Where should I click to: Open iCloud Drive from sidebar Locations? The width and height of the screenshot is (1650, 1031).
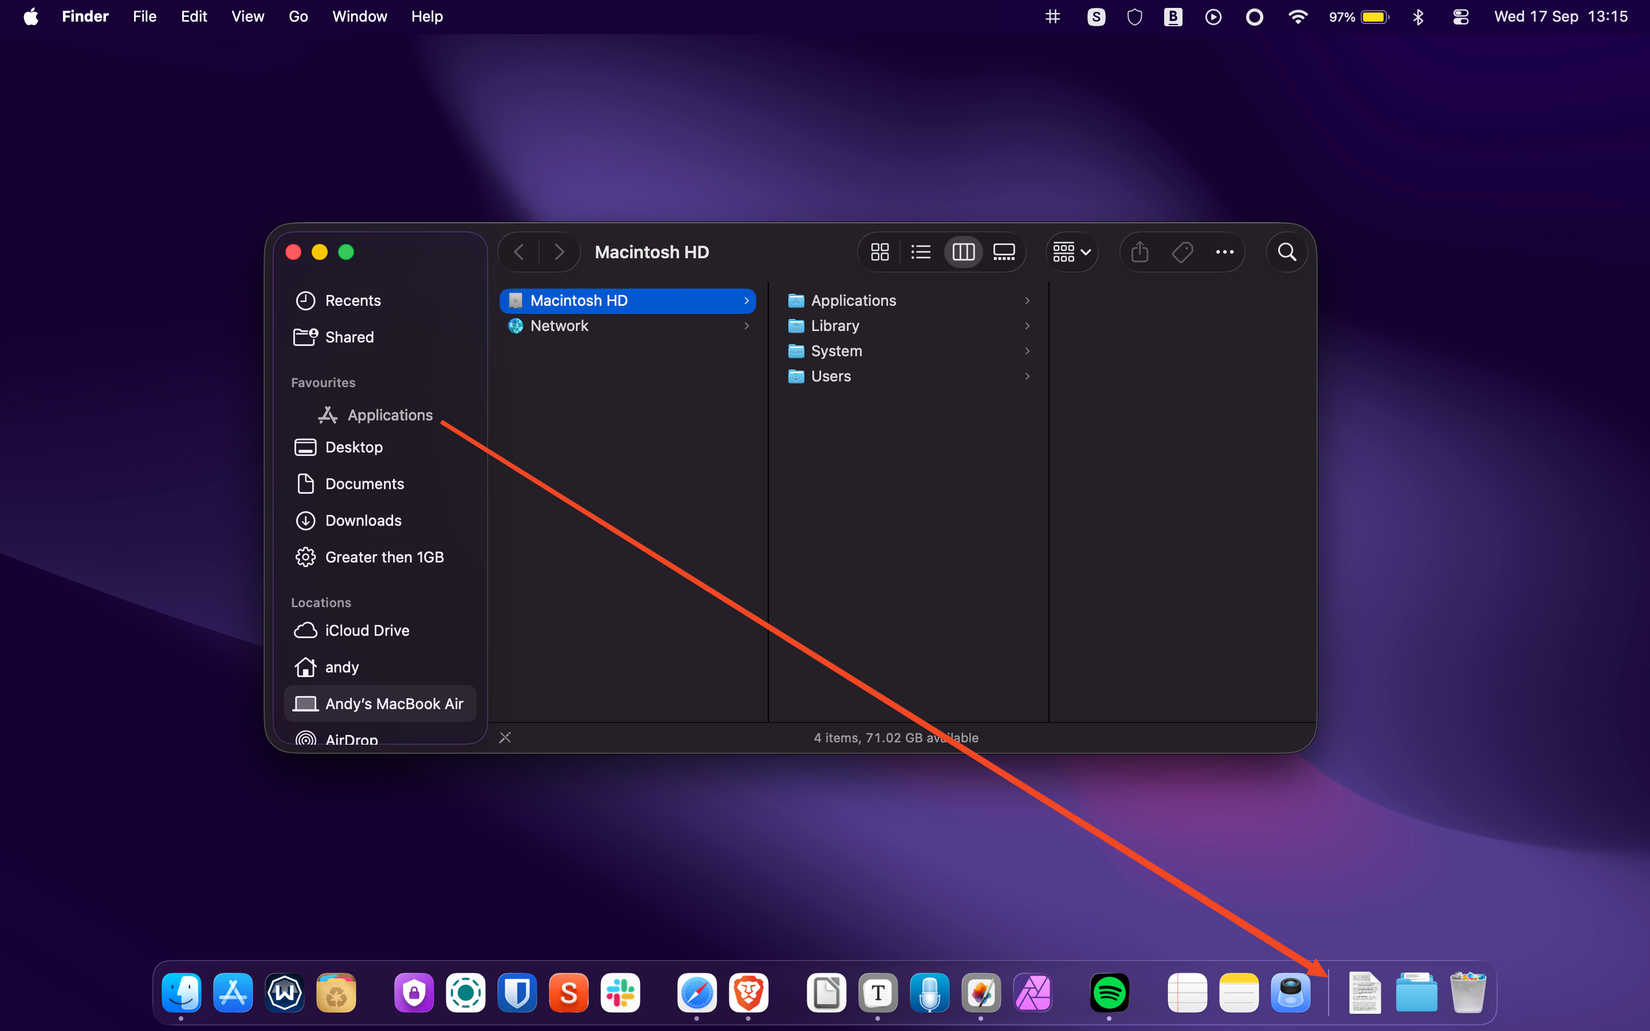coord(367,630)
